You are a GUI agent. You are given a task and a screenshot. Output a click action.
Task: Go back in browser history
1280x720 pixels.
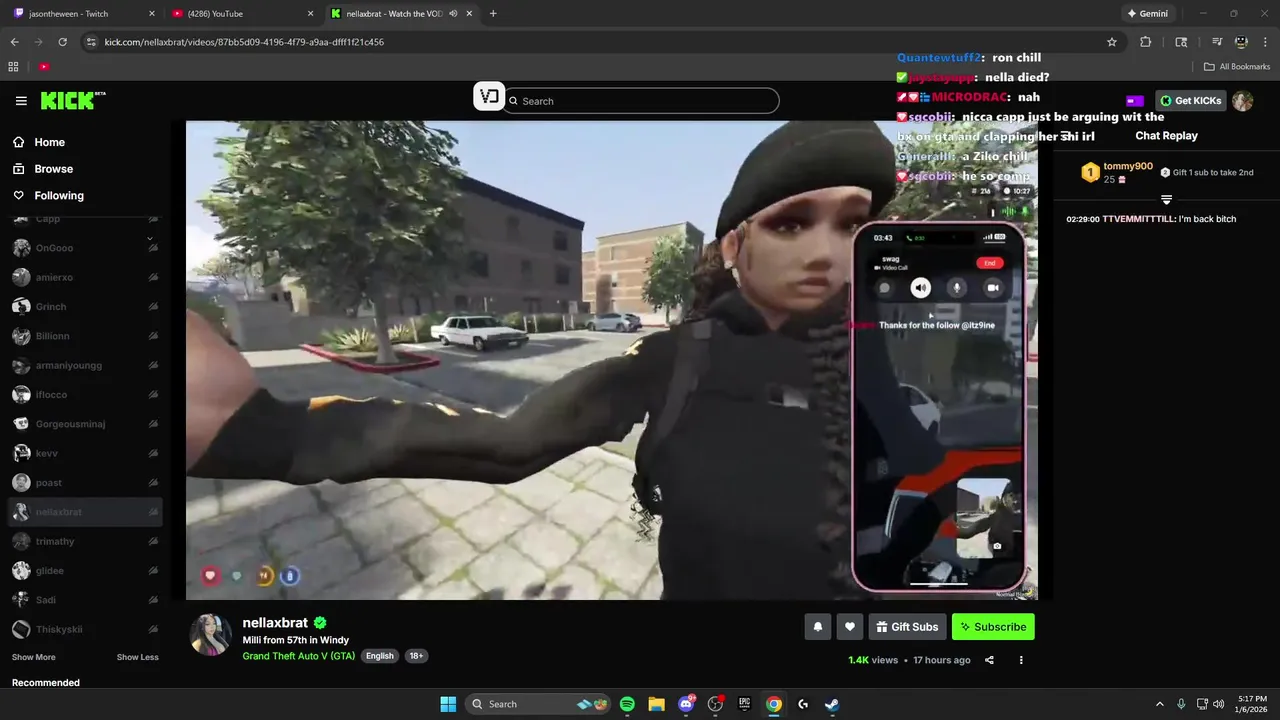14,42
